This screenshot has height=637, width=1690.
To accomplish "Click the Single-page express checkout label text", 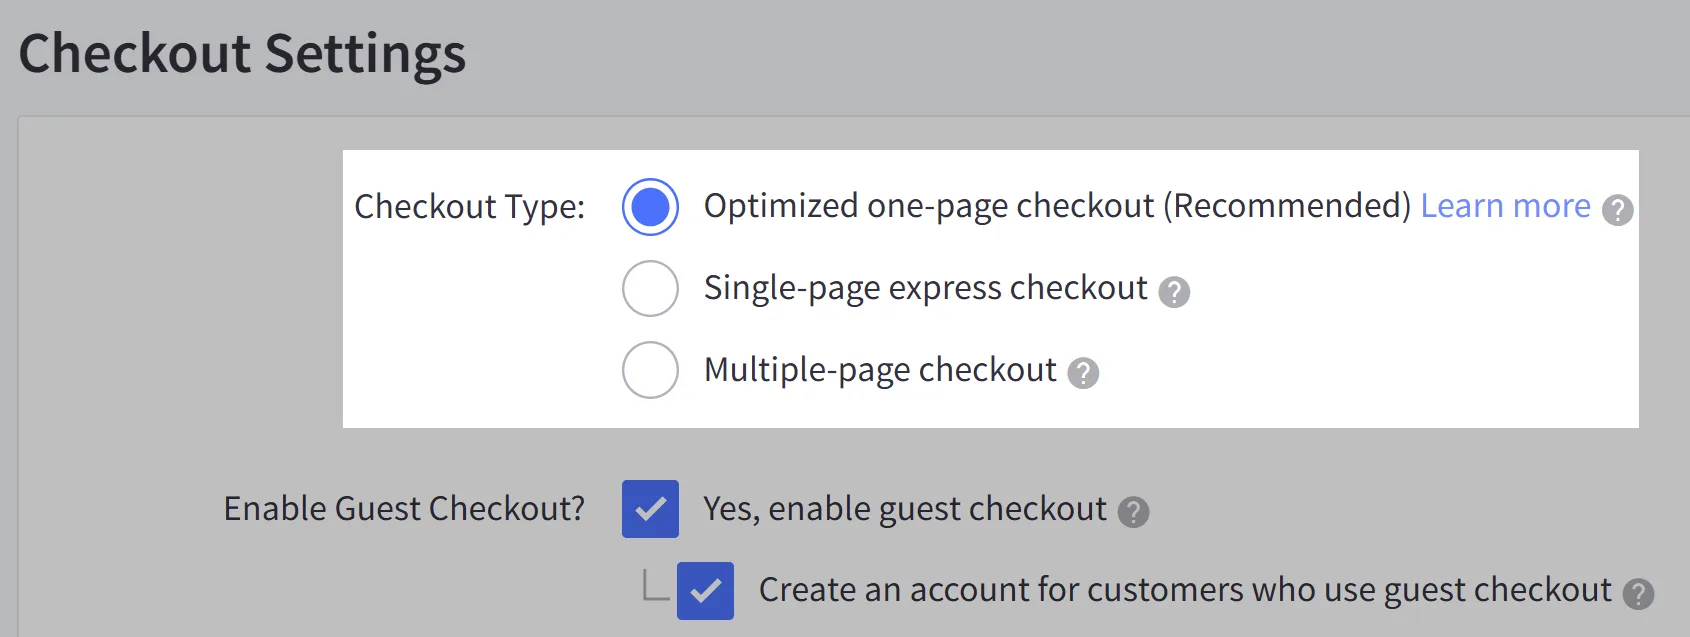I will pos(925,289).
